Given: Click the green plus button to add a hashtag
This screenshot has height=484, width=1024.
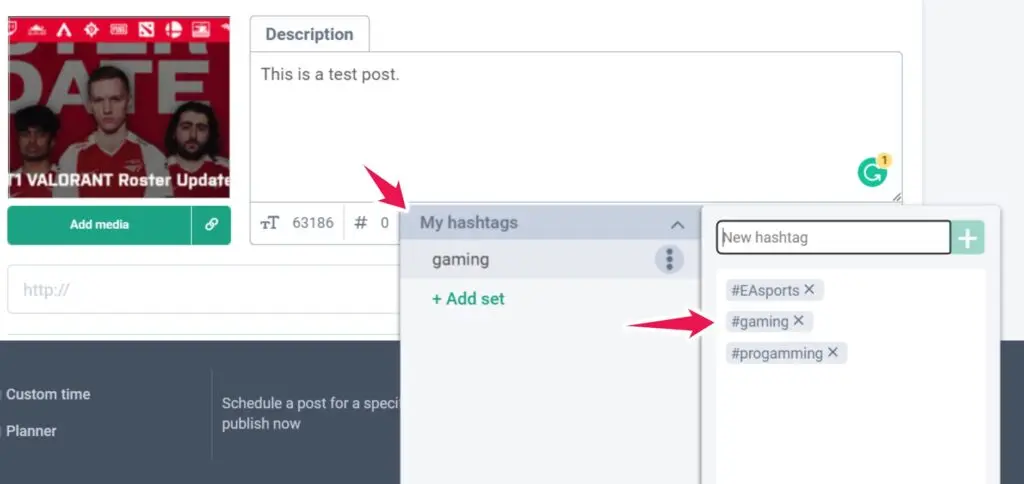Looking at the screenshot, I should click(968, 238).
